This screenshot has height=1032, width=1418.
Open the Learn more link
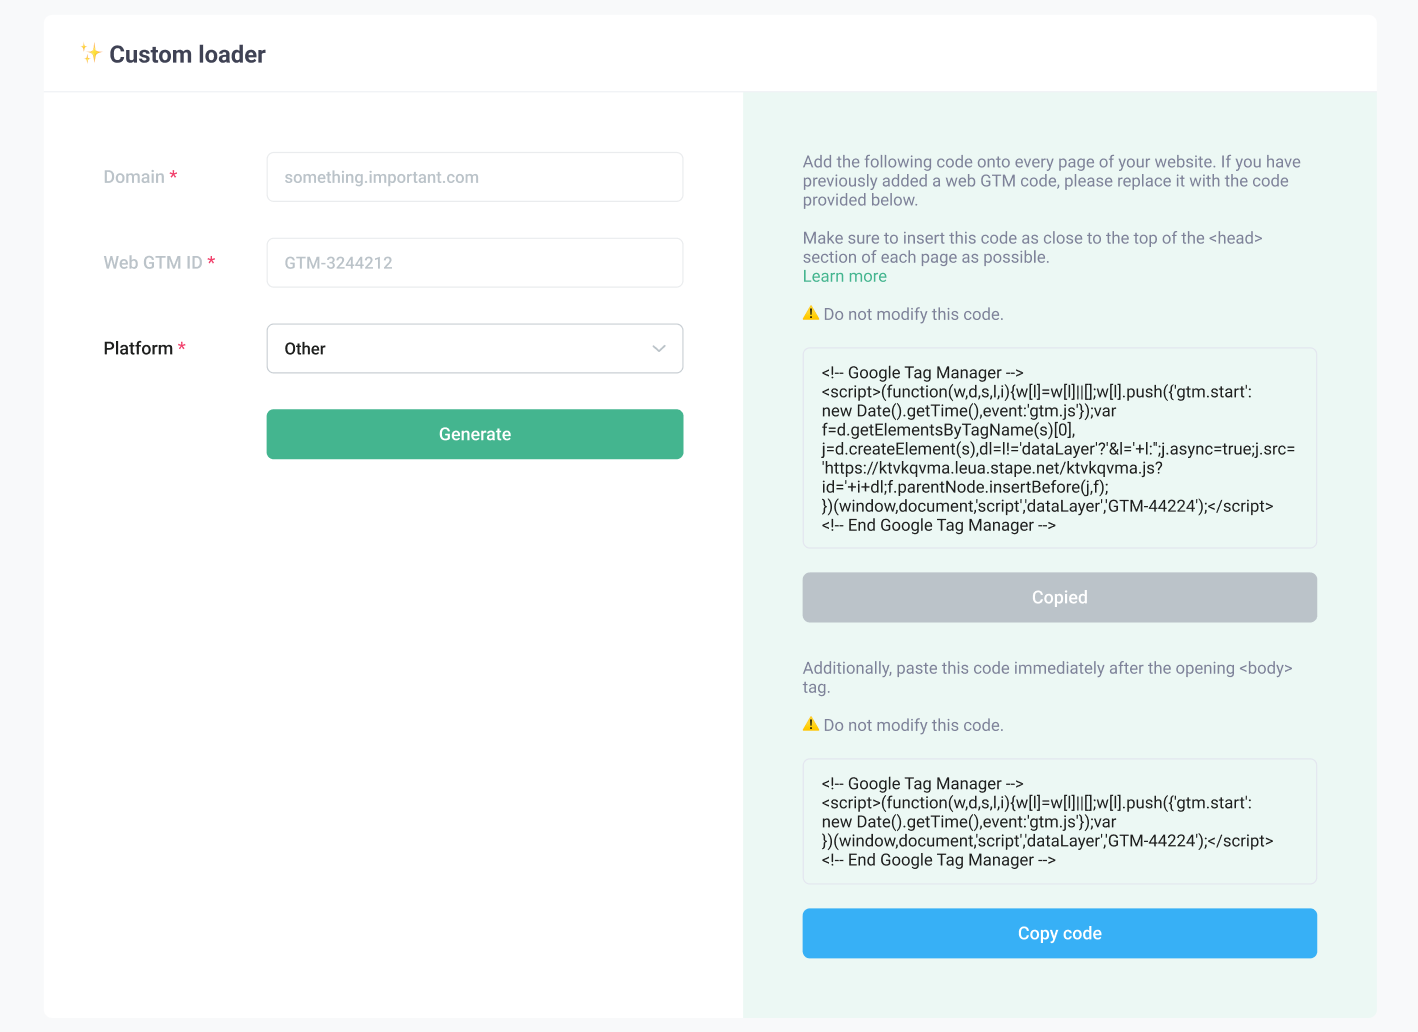click(x=845, y=276)
